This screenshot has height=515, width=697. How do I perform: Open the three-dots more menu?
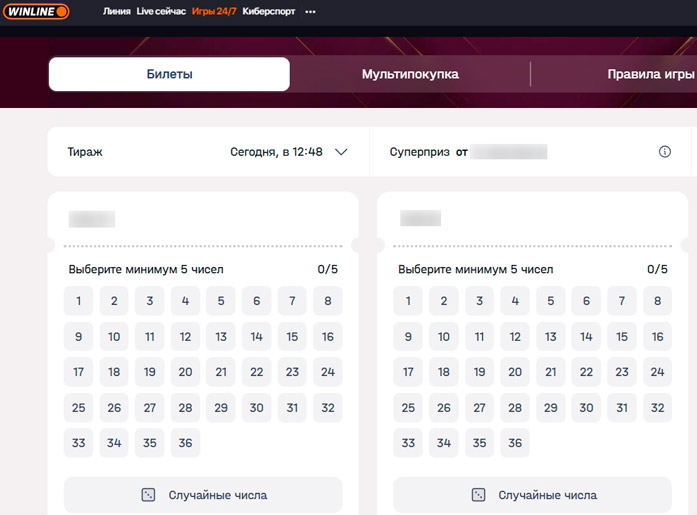(310, 12)
